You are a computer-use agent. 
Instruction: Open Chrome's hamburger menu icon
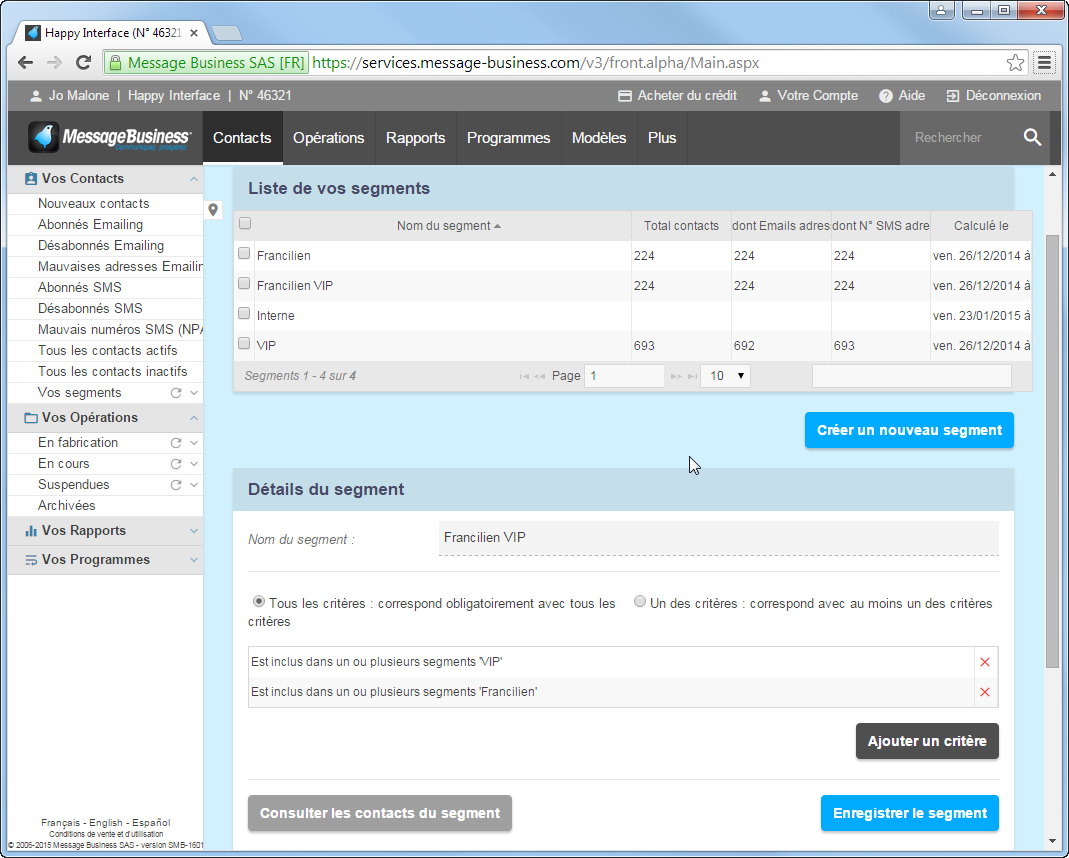click(x=1045, y=63)
